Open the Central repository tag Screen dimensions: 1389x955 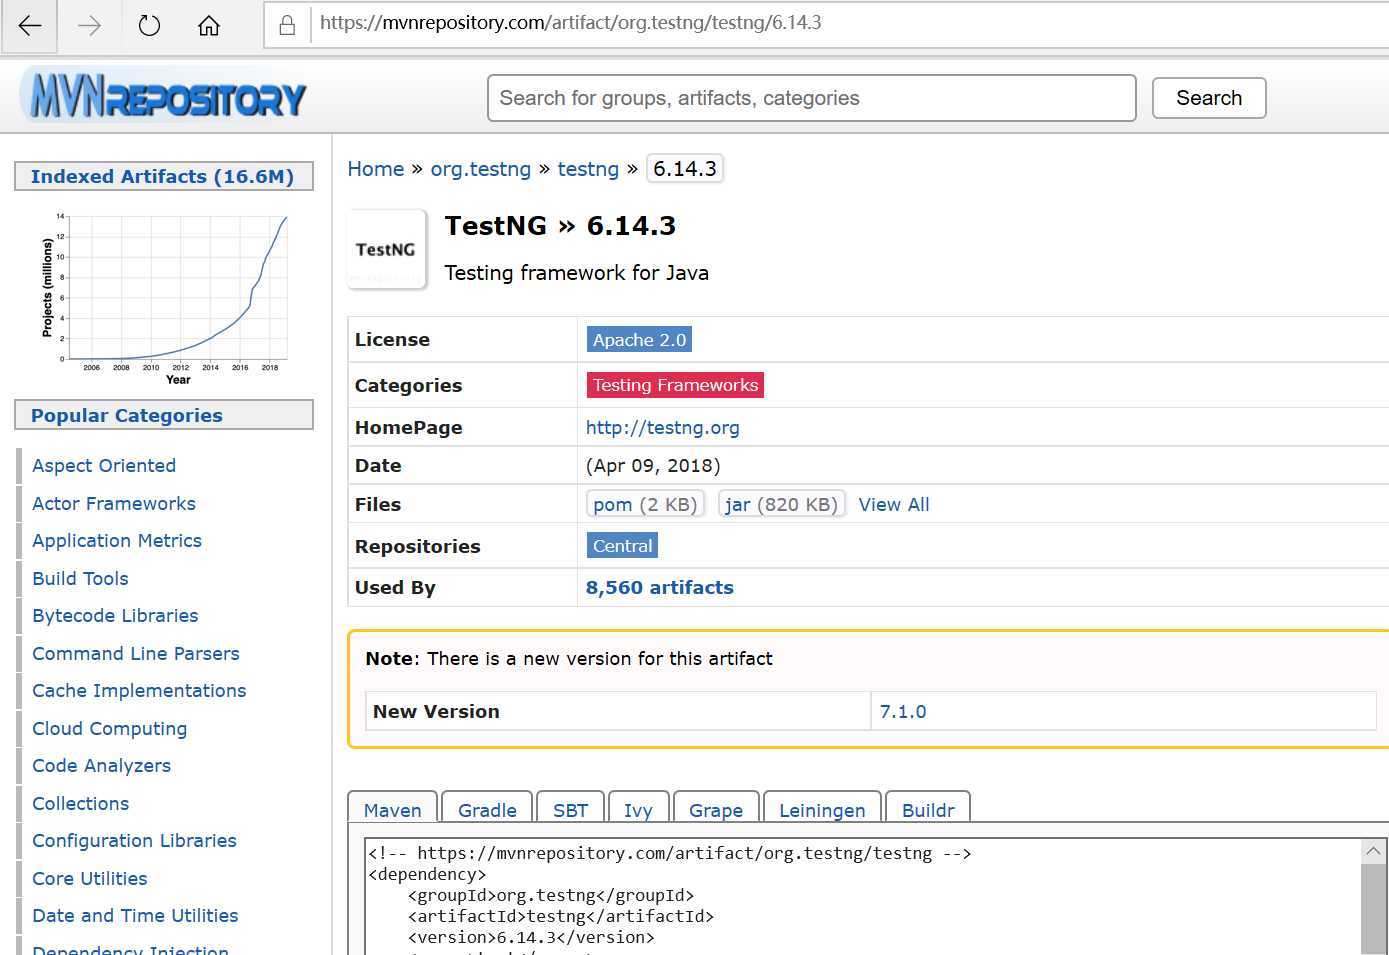pyautogui.click(x=622, y=546)
